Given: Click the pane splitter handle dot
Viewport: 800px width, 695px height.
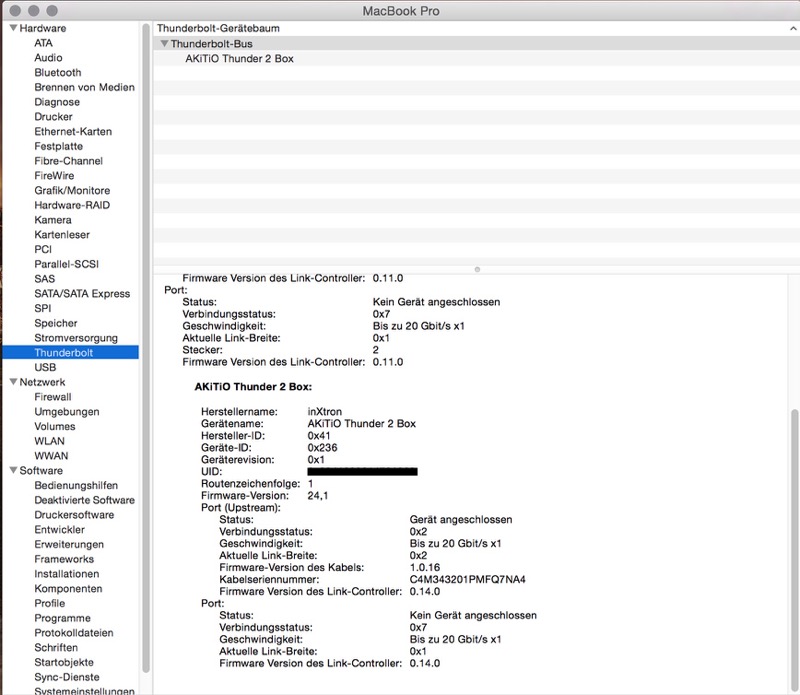Looking at the screenshot, I should click(477, 269).
